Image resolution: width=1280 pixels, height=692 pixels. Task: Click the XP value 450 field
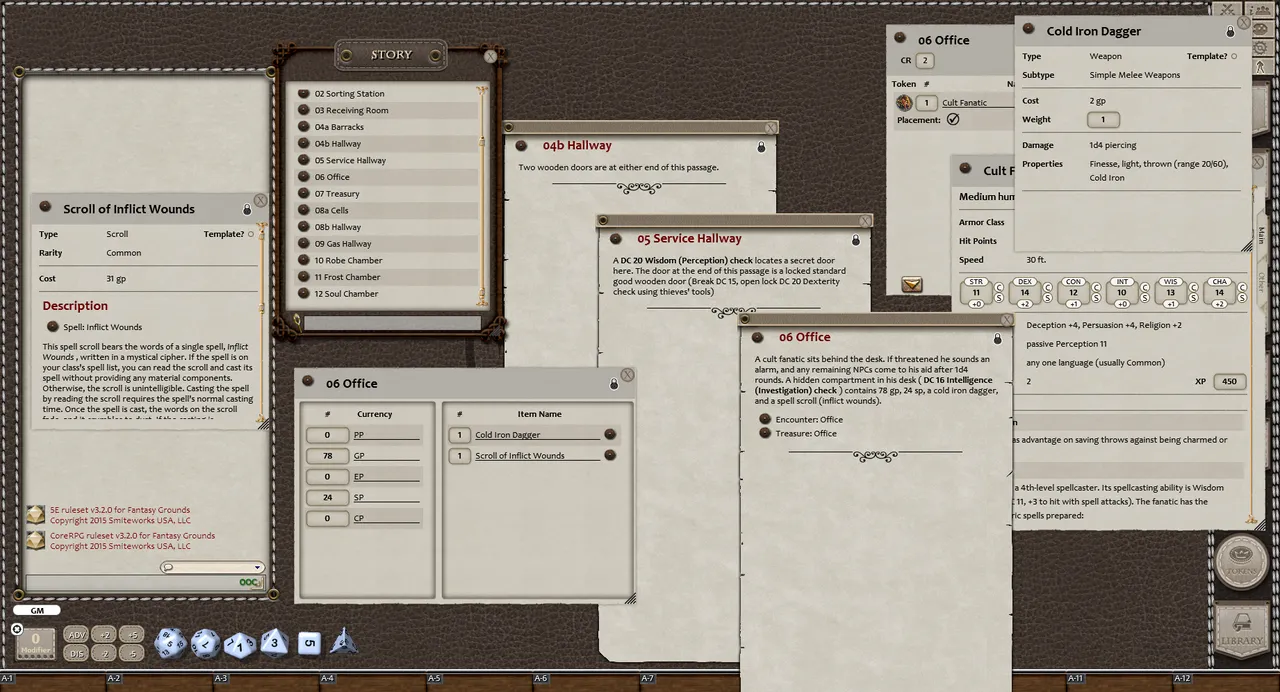[x=1229, y=381]
